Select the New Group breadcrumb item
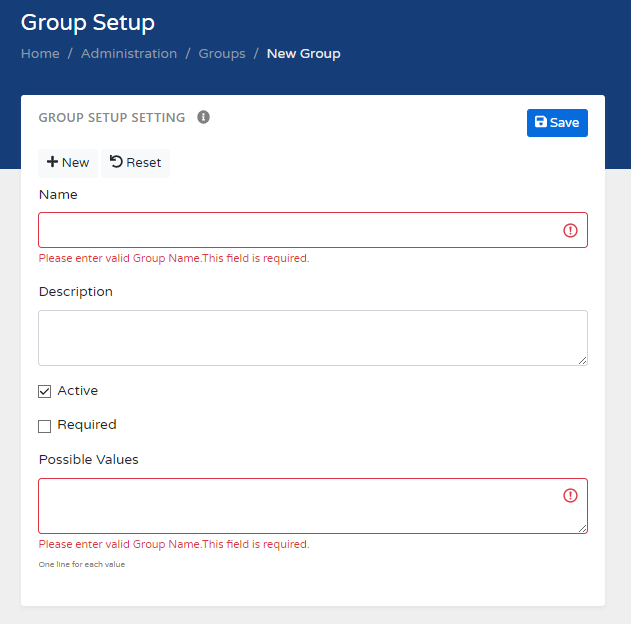Screen dimensions: 631x624 [x=303, y=53]
